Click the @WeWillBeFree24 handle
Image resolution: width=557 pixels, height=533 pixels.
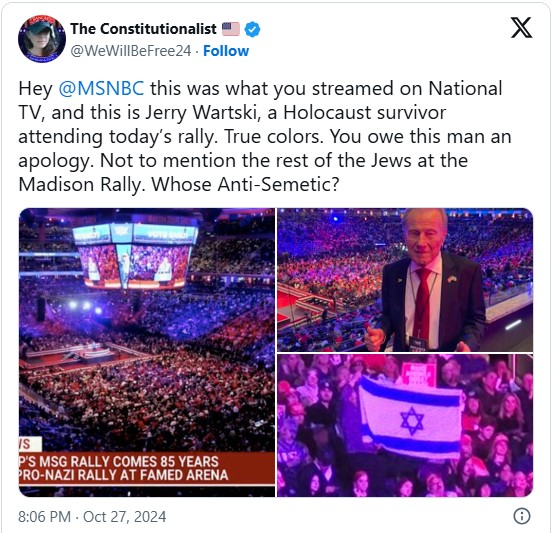[x=131, y=51]
